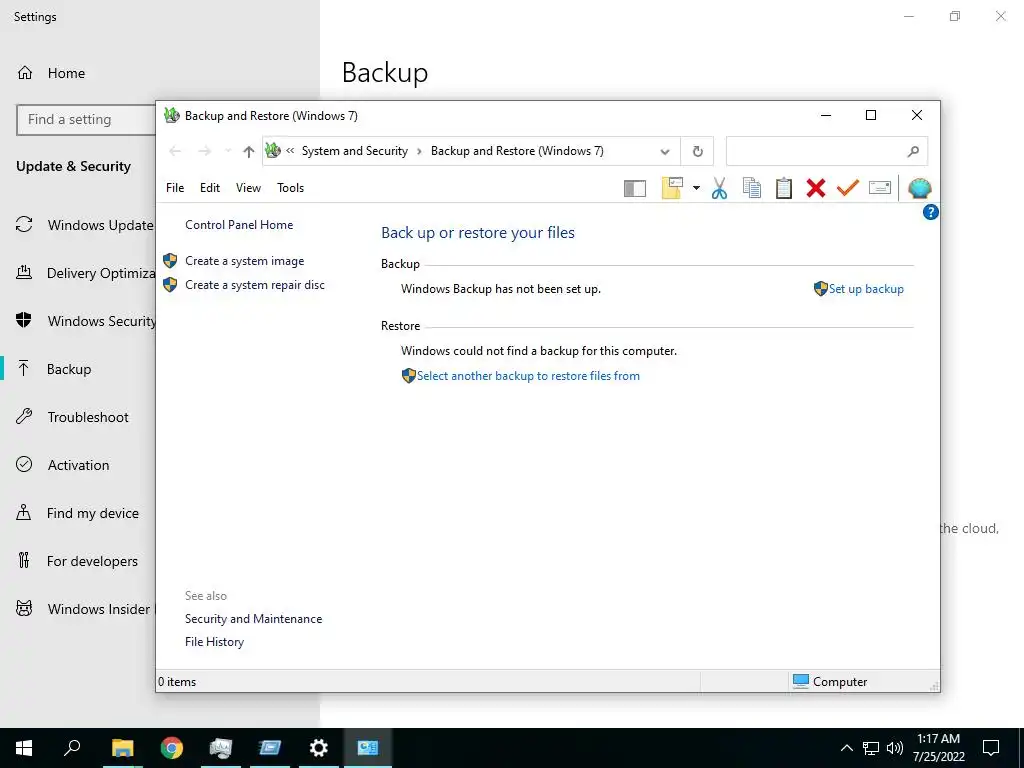Click the envelope-like rename icon in toolbar
The height and width of the screenshot is (768, 1024).
(x=880, y=188)
